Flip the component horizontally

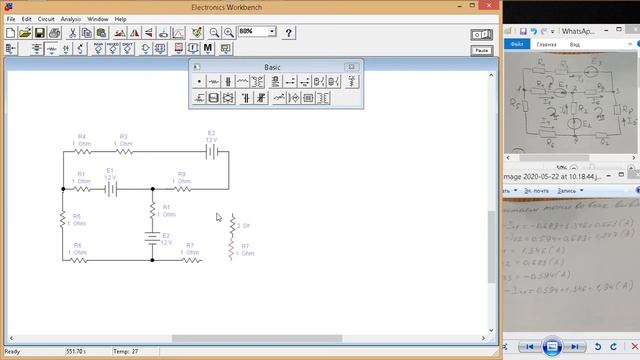click(x=134, y=33)
